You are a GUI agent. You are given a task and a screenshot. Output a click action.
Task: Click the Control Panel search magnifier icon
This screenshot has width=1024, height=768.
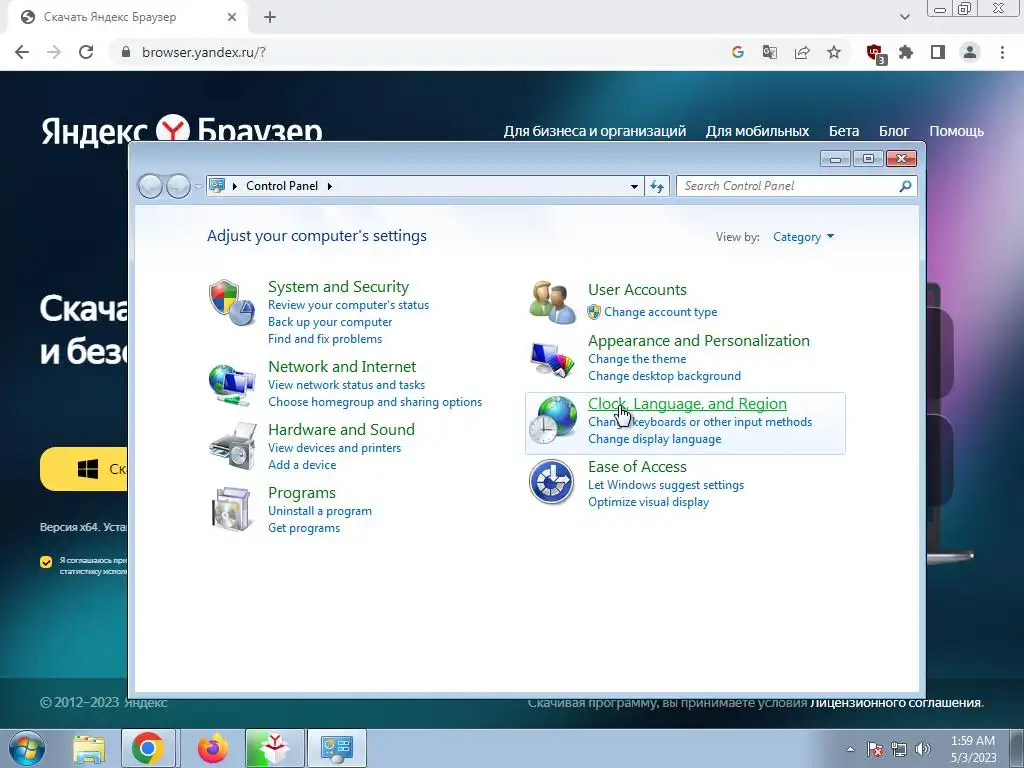click(905, 186)
